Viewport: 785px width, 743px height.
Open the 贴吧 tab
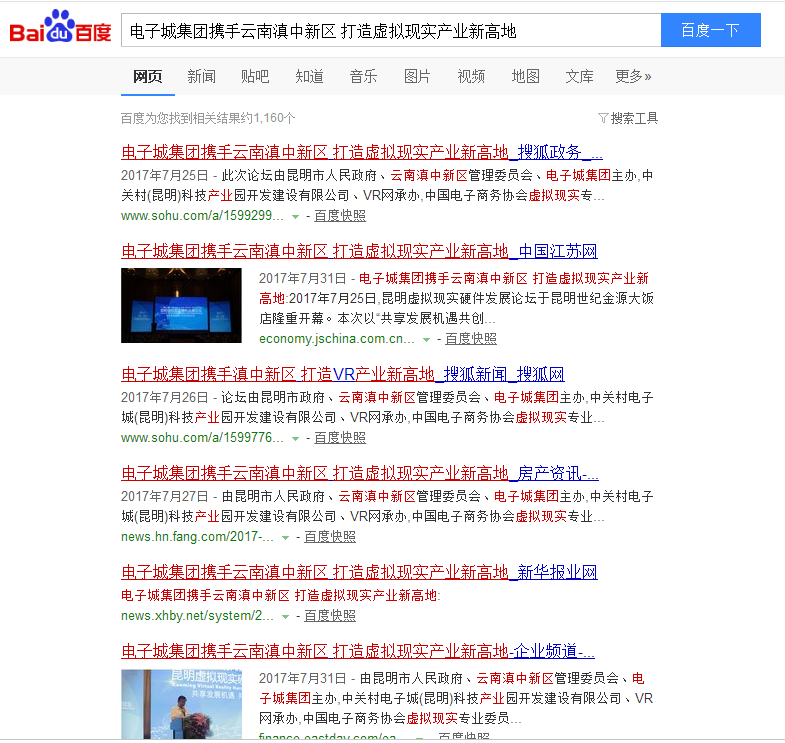[255, 77]
